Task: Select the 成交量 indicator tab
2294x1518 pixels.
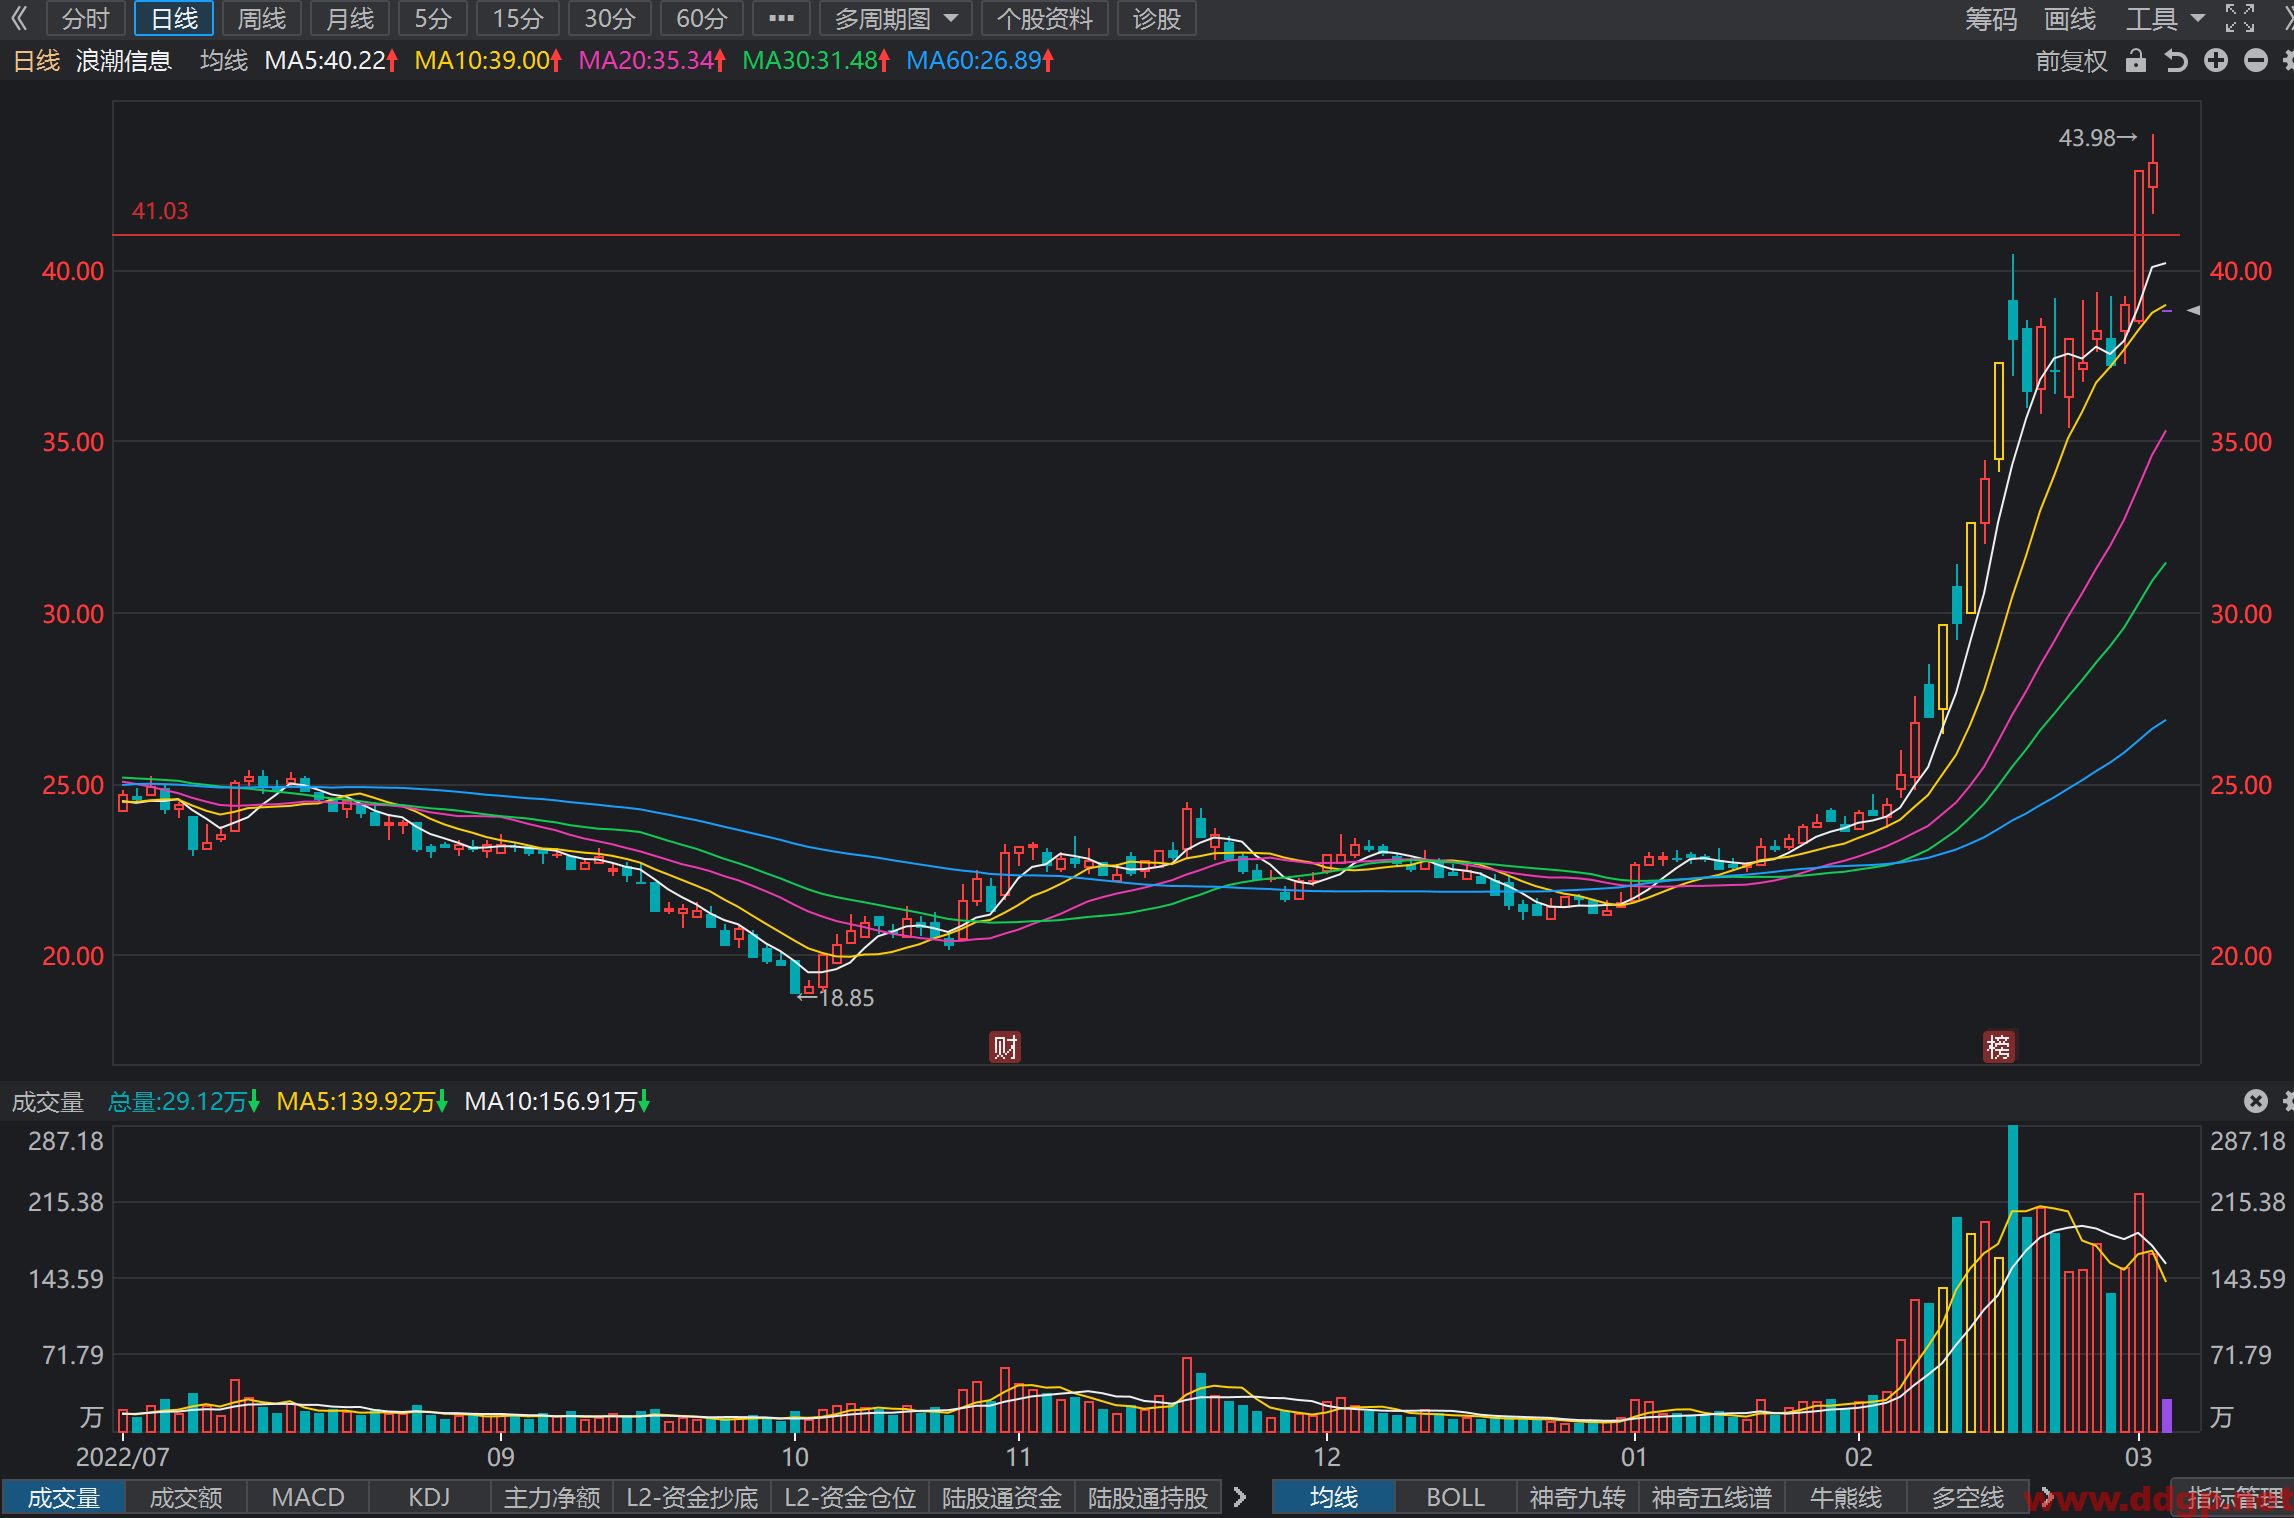Action: [63, 1498]
